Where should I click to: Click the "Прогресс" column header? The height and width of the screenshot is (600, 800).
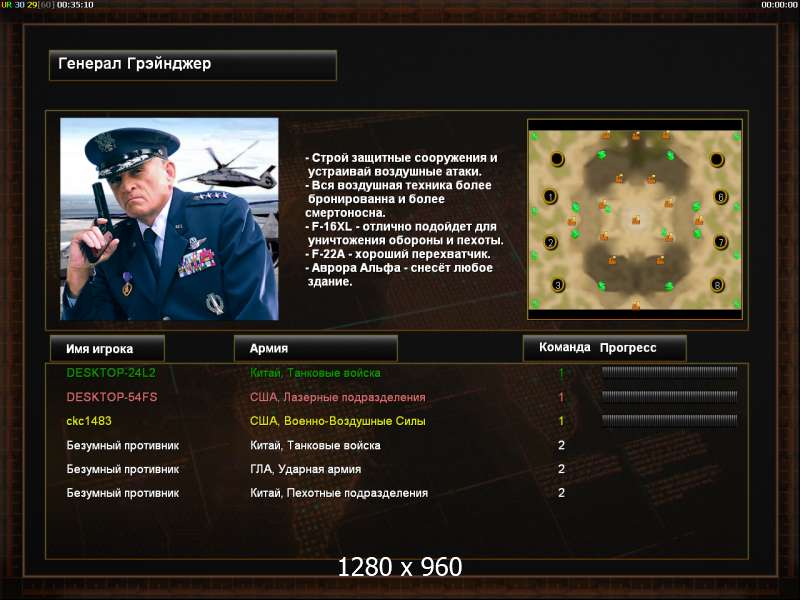click(x=628, y=348)
